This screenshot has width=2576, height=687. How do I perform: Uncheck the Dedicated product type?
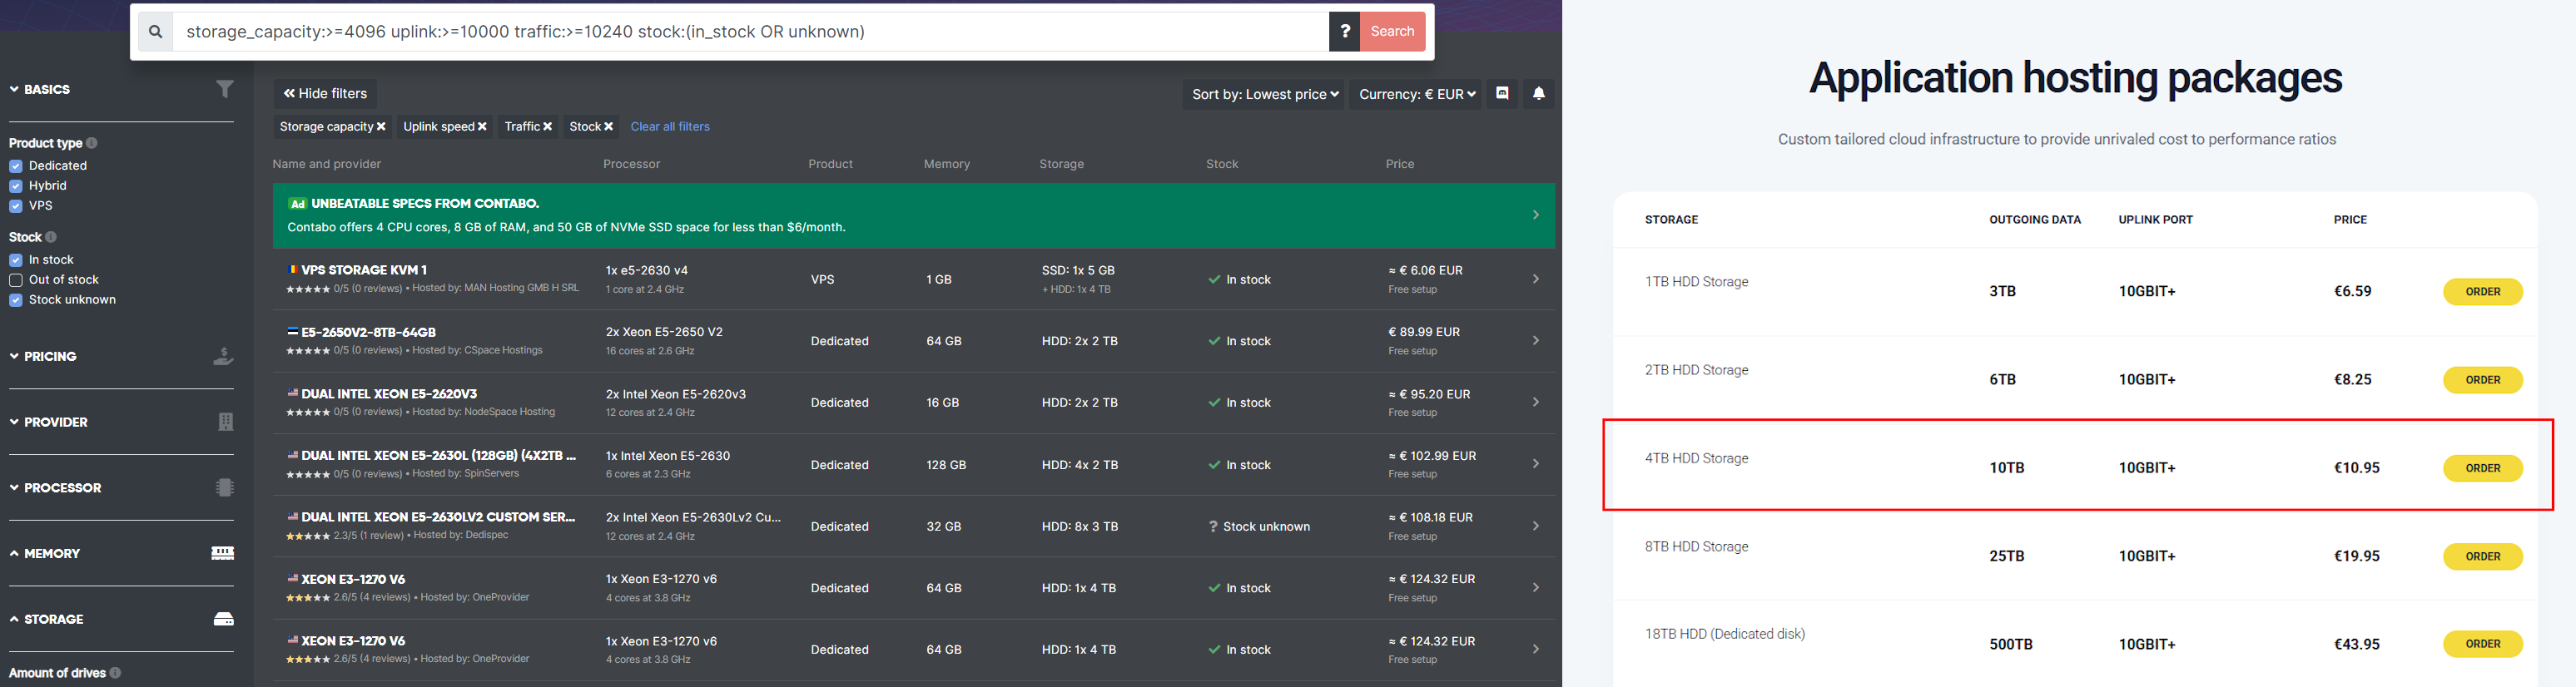[16, 166]
